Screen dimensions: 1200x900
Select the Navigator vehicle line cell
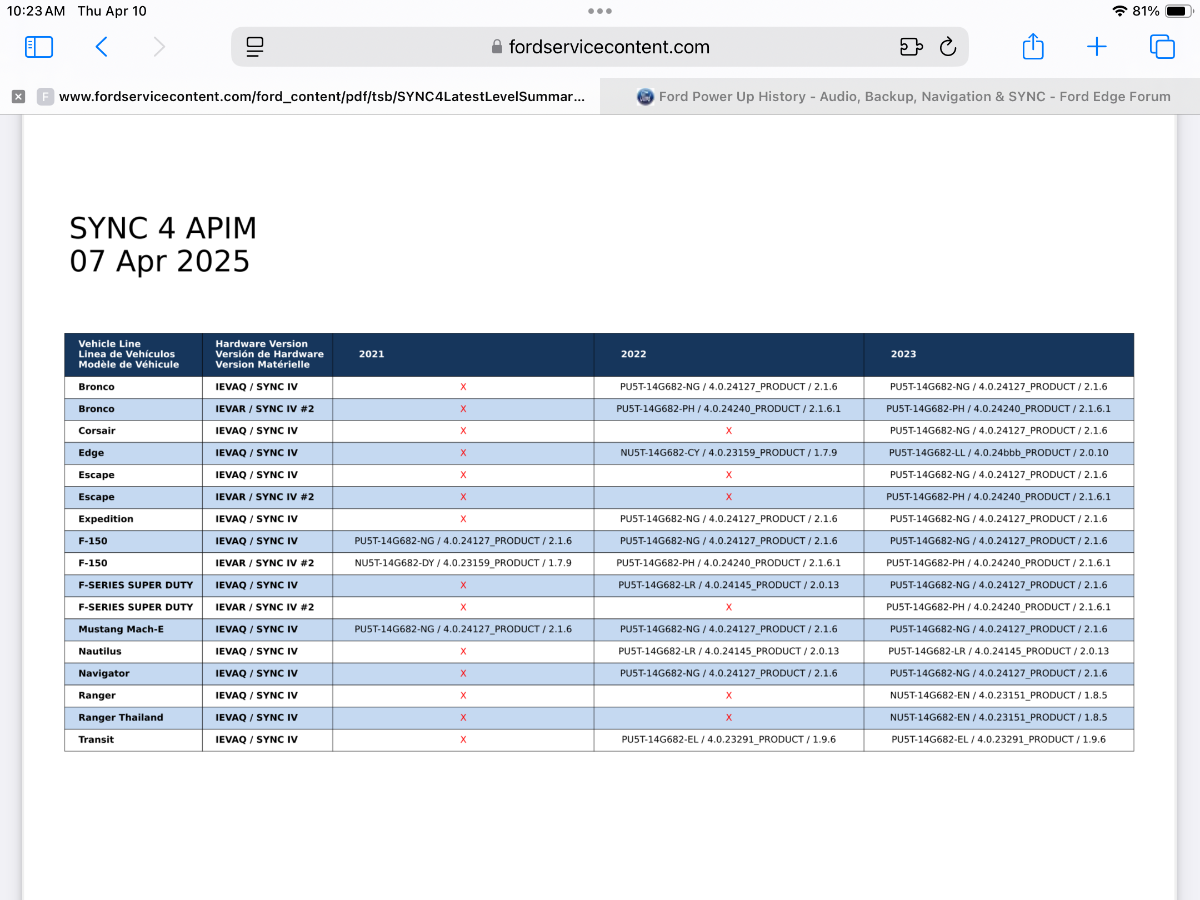pos(133,673)
